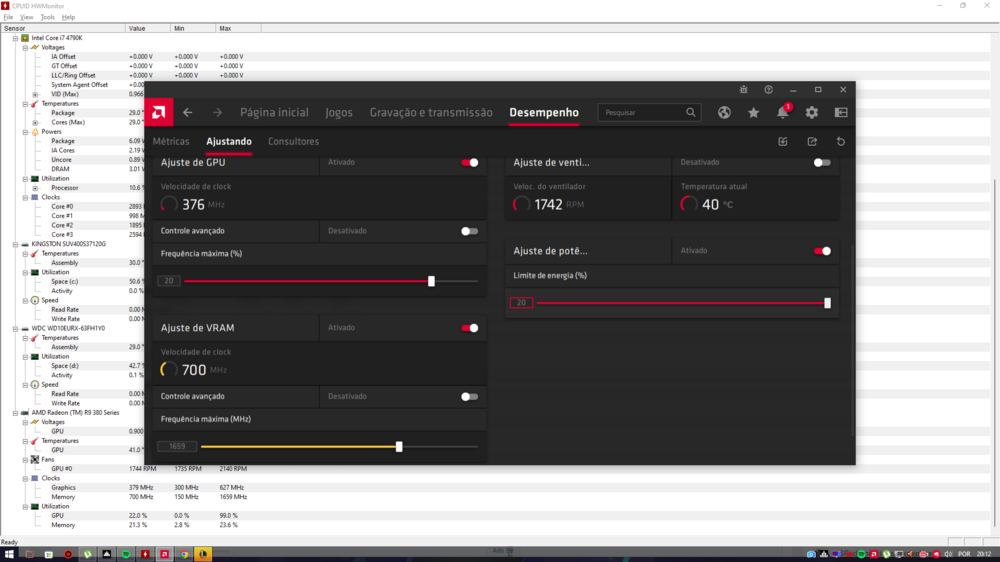This screenshot has height=562, width=1000.
Task: Turn on VRAM Controle avançado toggle
Action: point(469,397)
